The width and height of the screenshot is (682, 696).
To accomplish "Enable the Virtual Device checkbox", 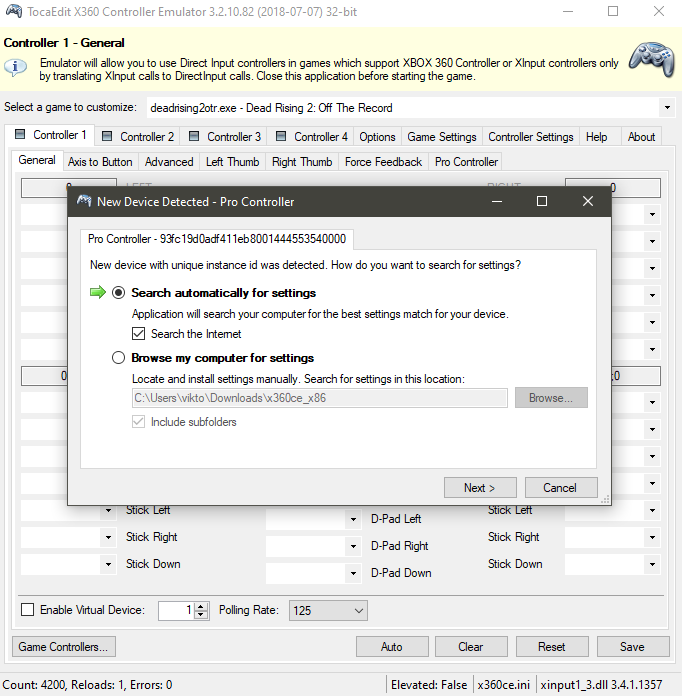I will click(x=28, y=609).
